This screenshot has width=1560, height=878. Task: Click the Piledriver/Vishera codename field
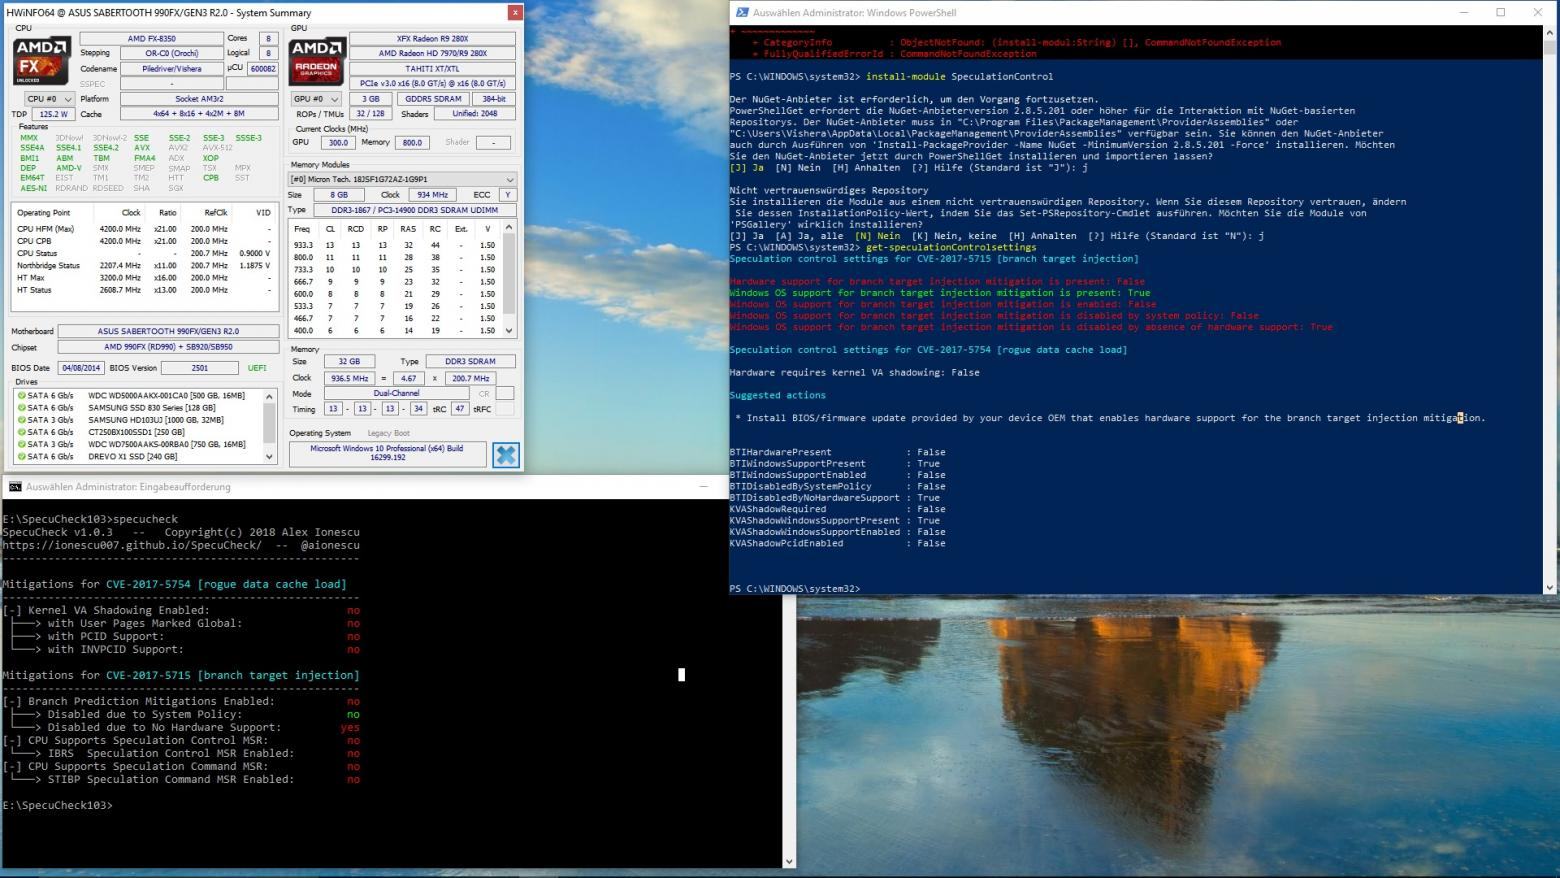tap(171, 69)
